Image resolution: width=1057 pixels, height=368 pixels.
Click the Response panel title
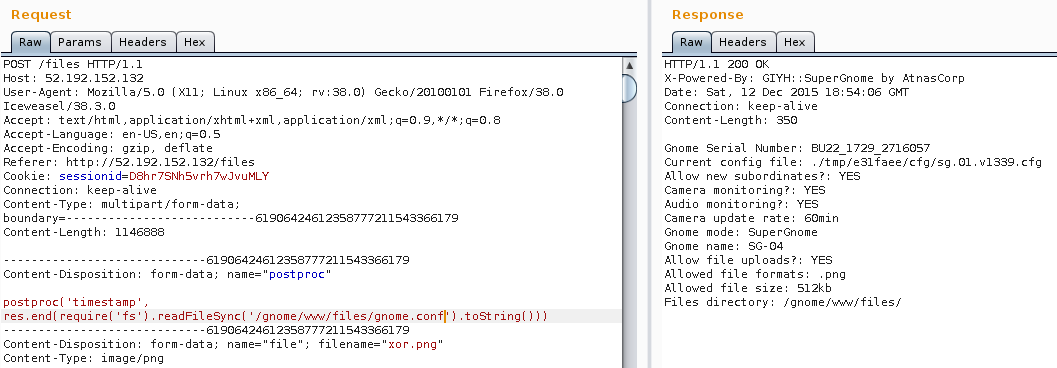708,14
